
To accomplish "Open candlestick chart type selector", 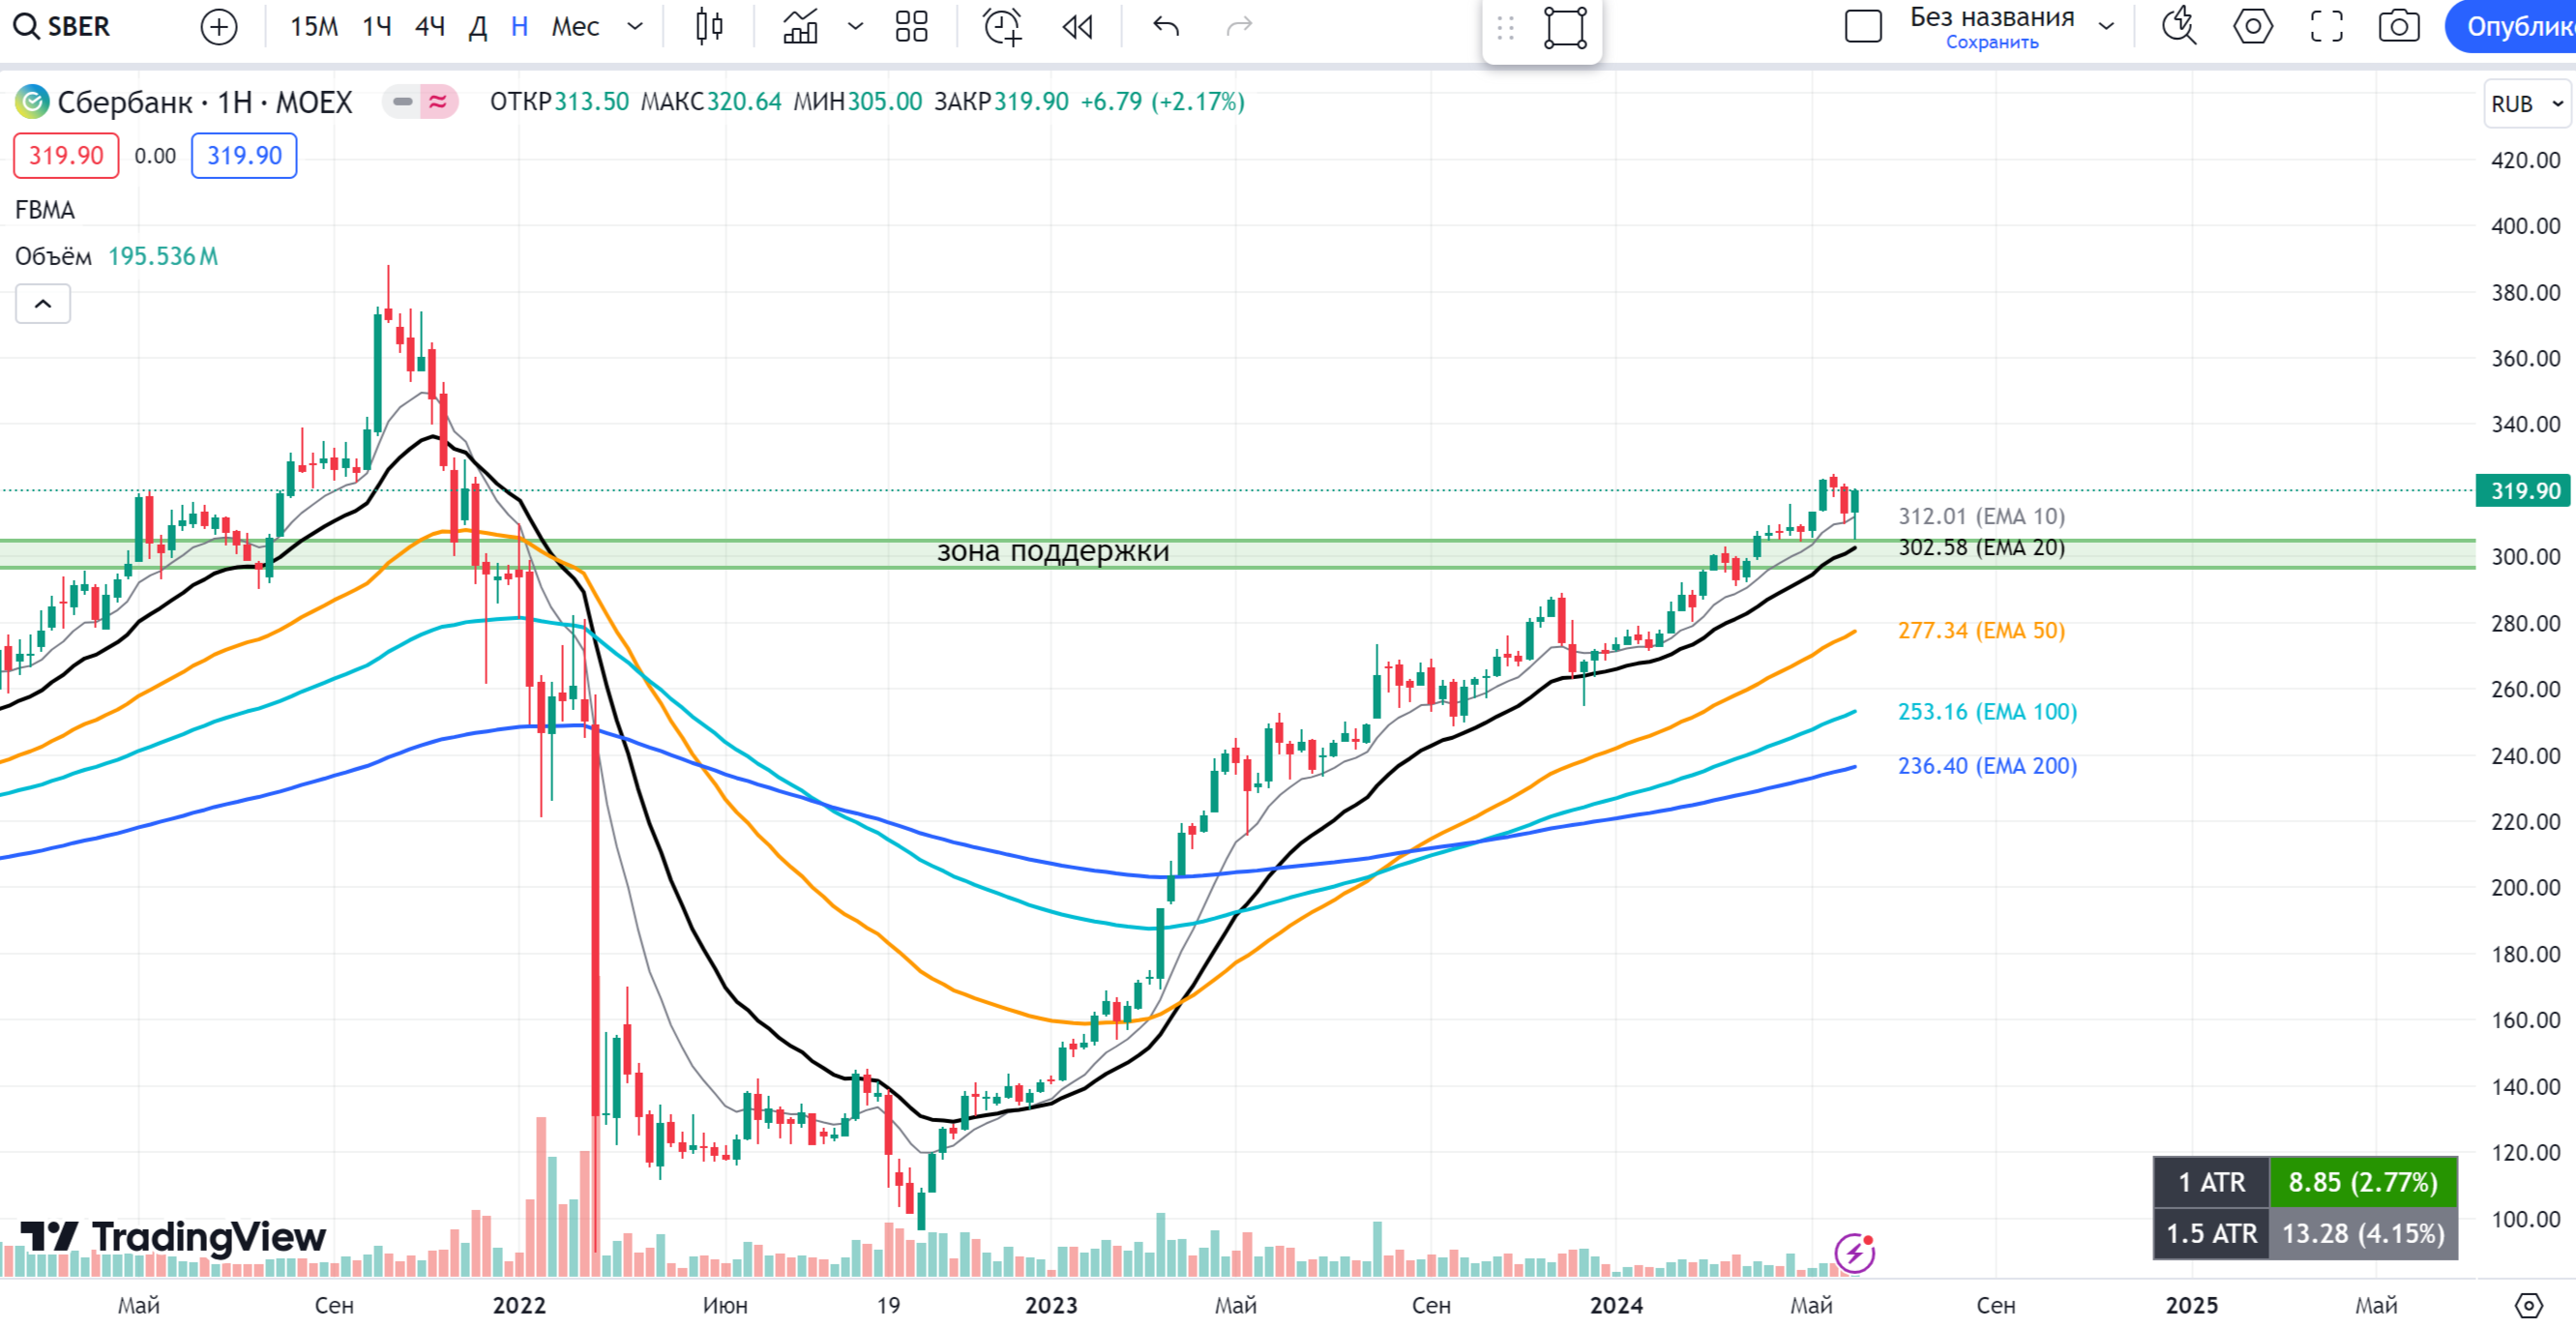I will (x=709, y=26).
